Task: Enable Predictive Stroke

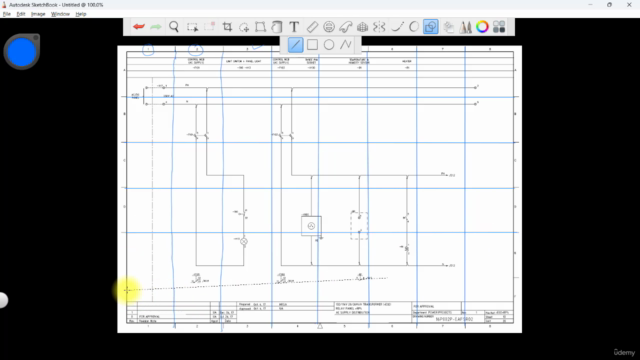Action: [x=414, y=27]
